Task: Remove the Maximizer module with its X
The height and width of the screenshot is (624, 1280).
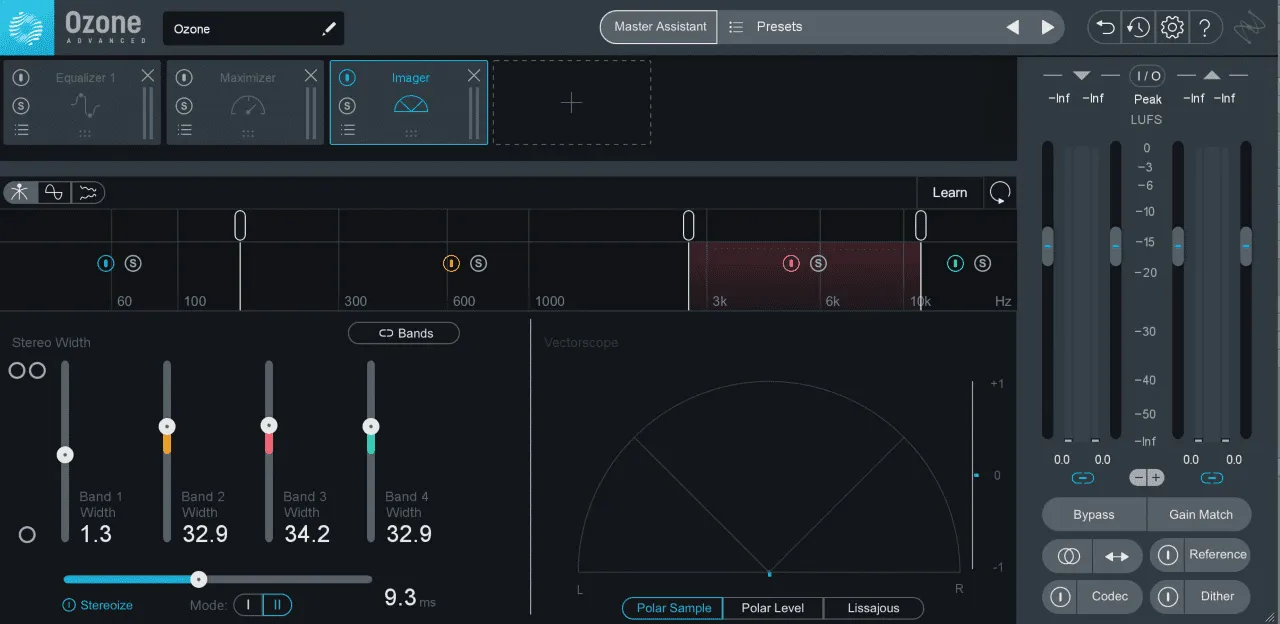Action: pyautogui.click(x=311, y=76)
